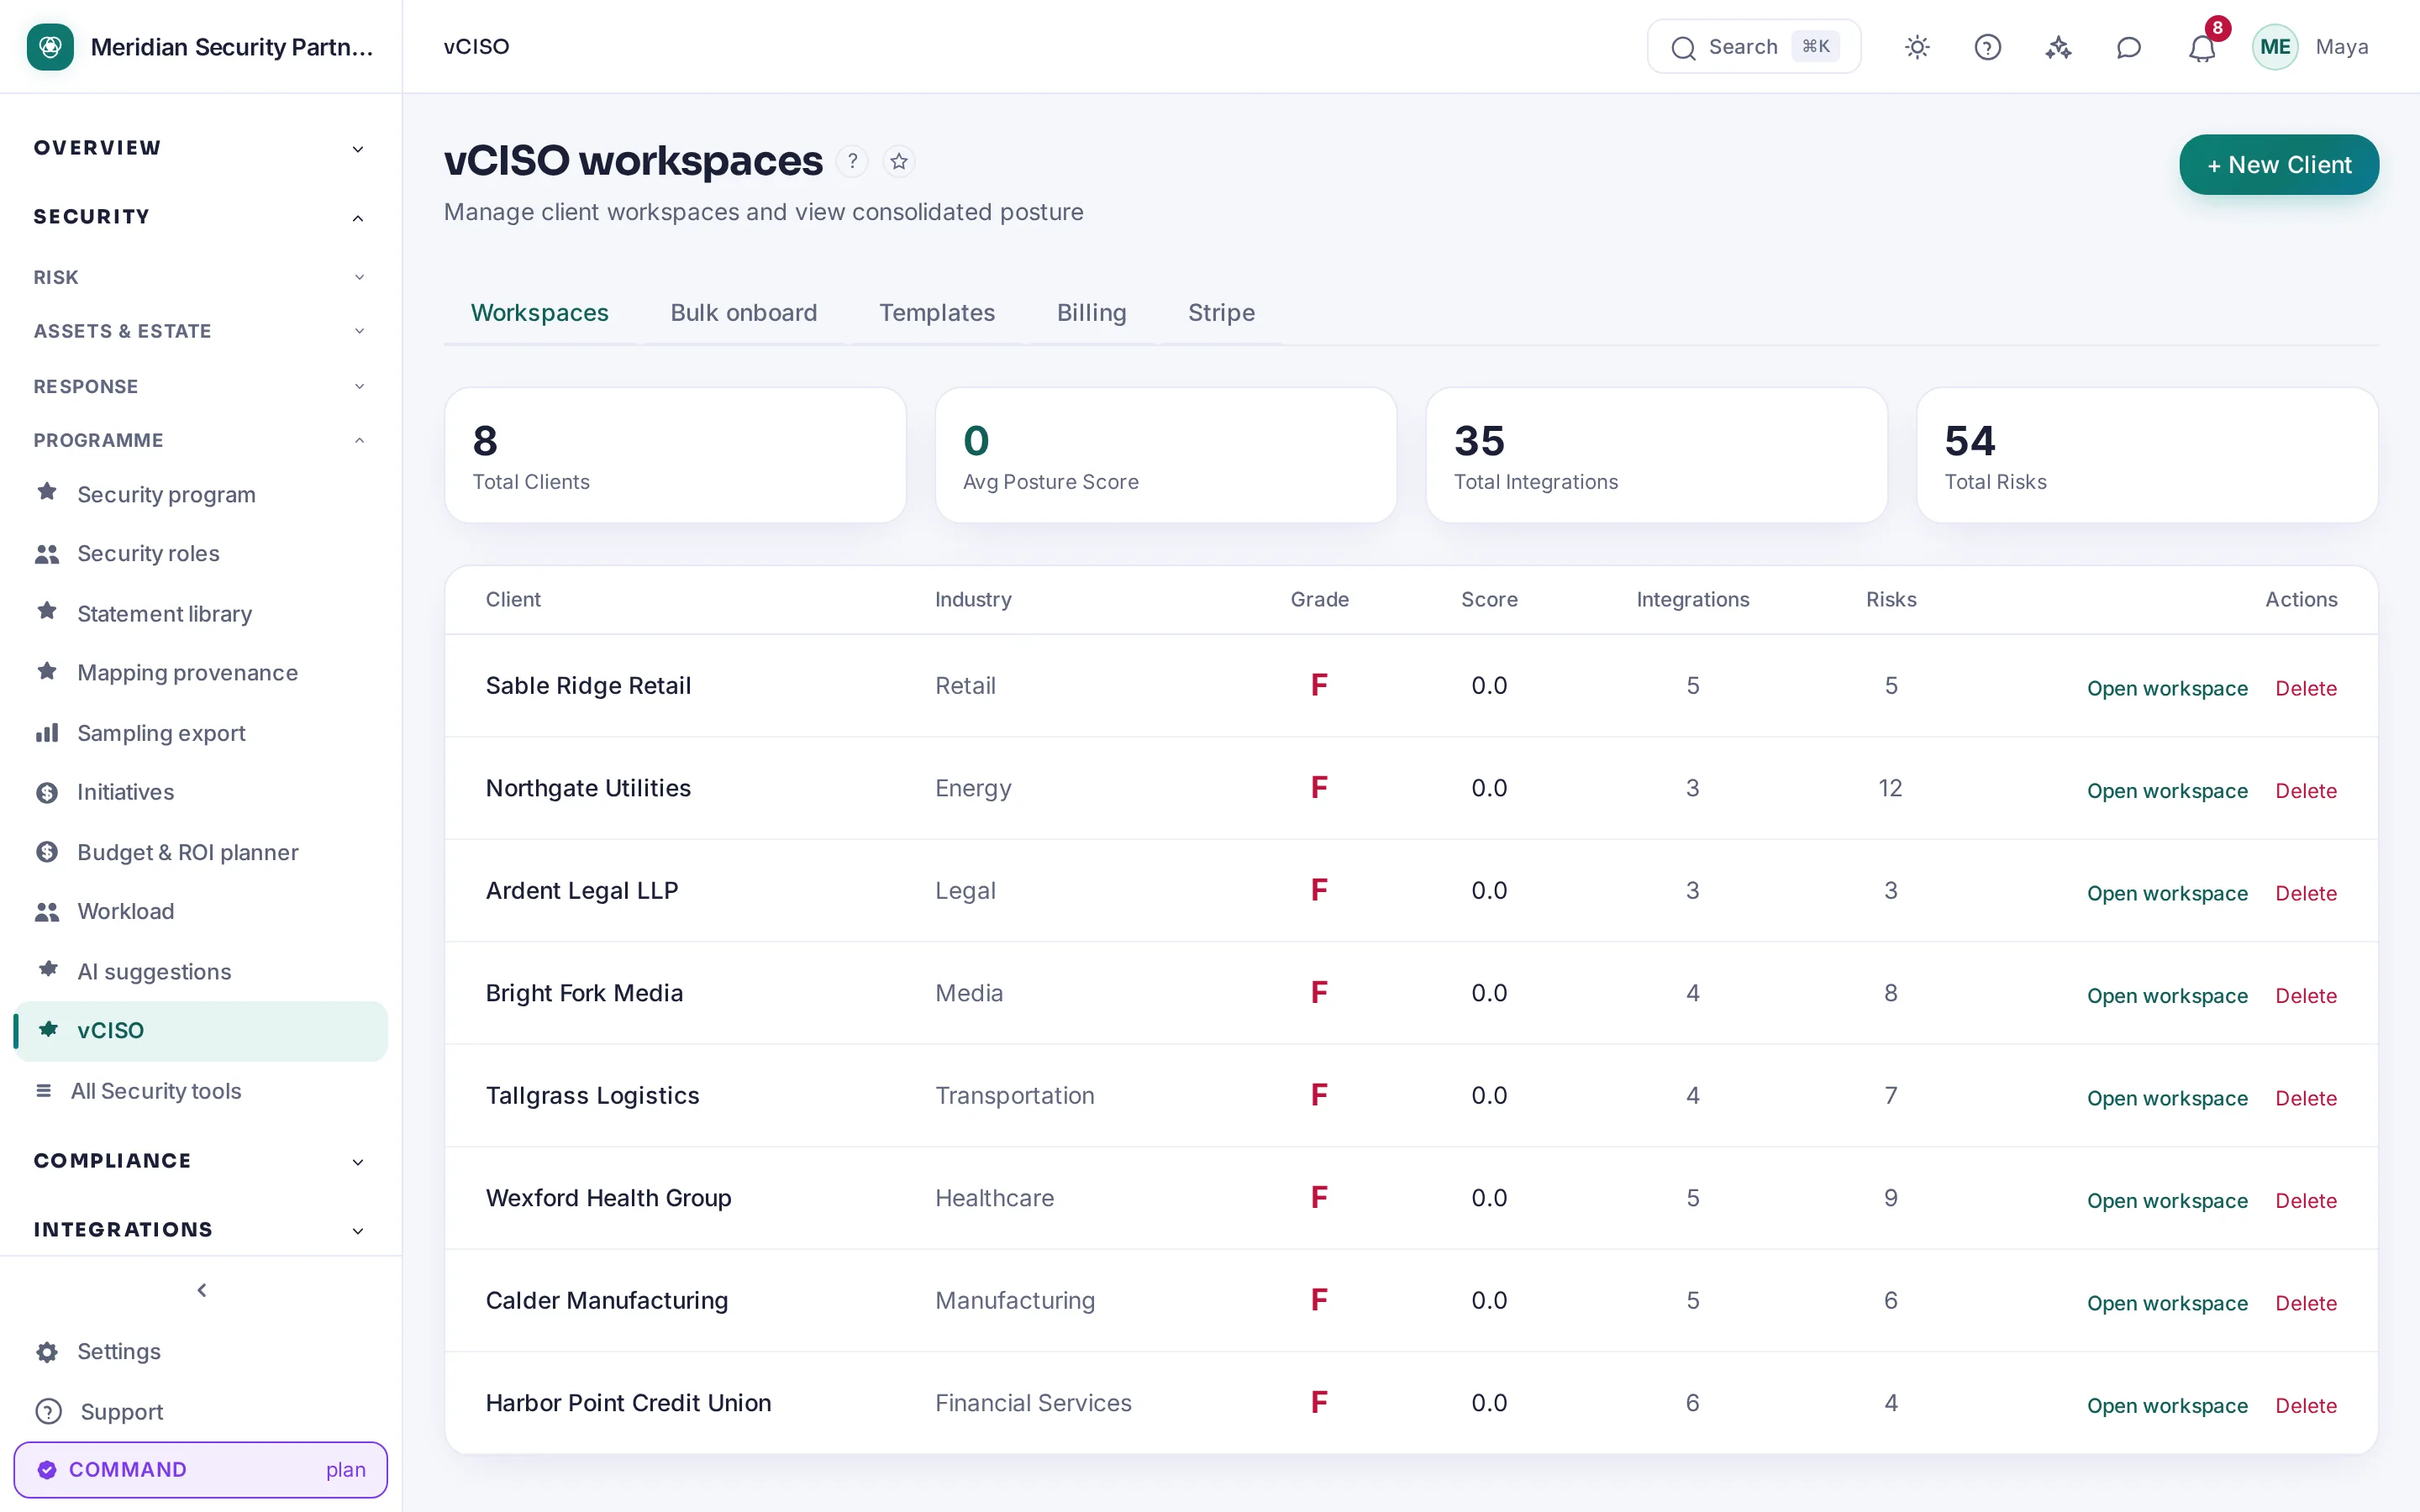Expand the OVERVIEW section

(200, 148)
